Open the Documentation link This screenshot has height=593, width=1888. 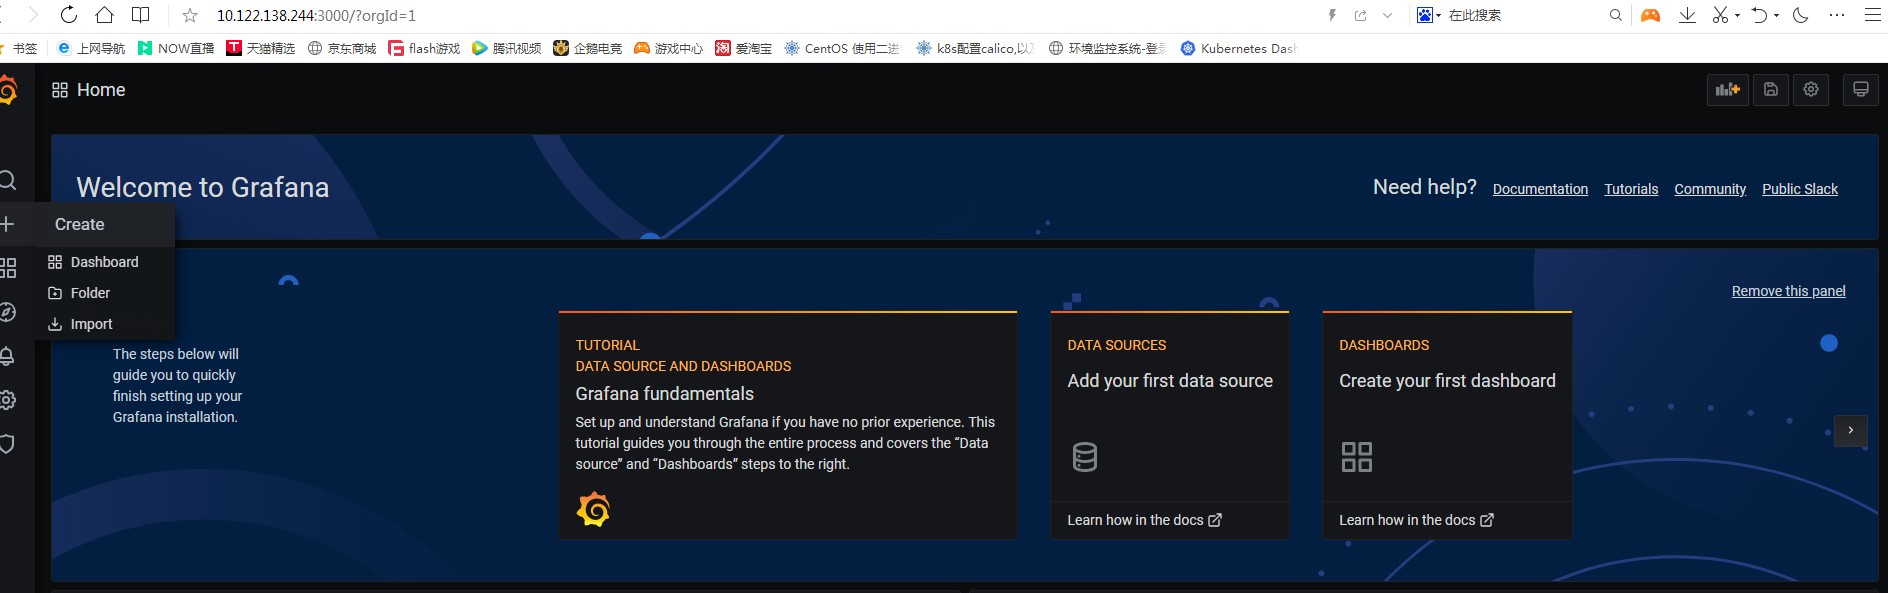click(1540, 189)
